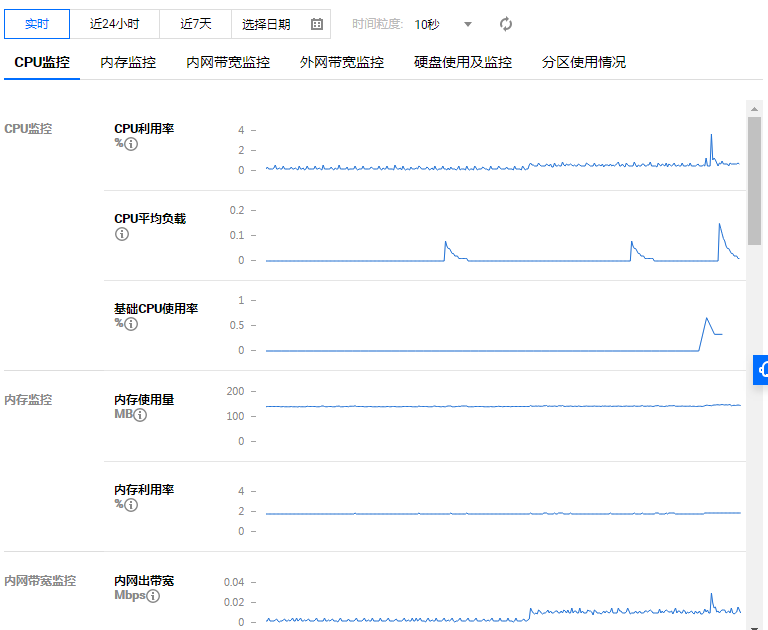Switch to the 外网带宽监控 tab
This screenshot has width=768, height=630.
342,63
